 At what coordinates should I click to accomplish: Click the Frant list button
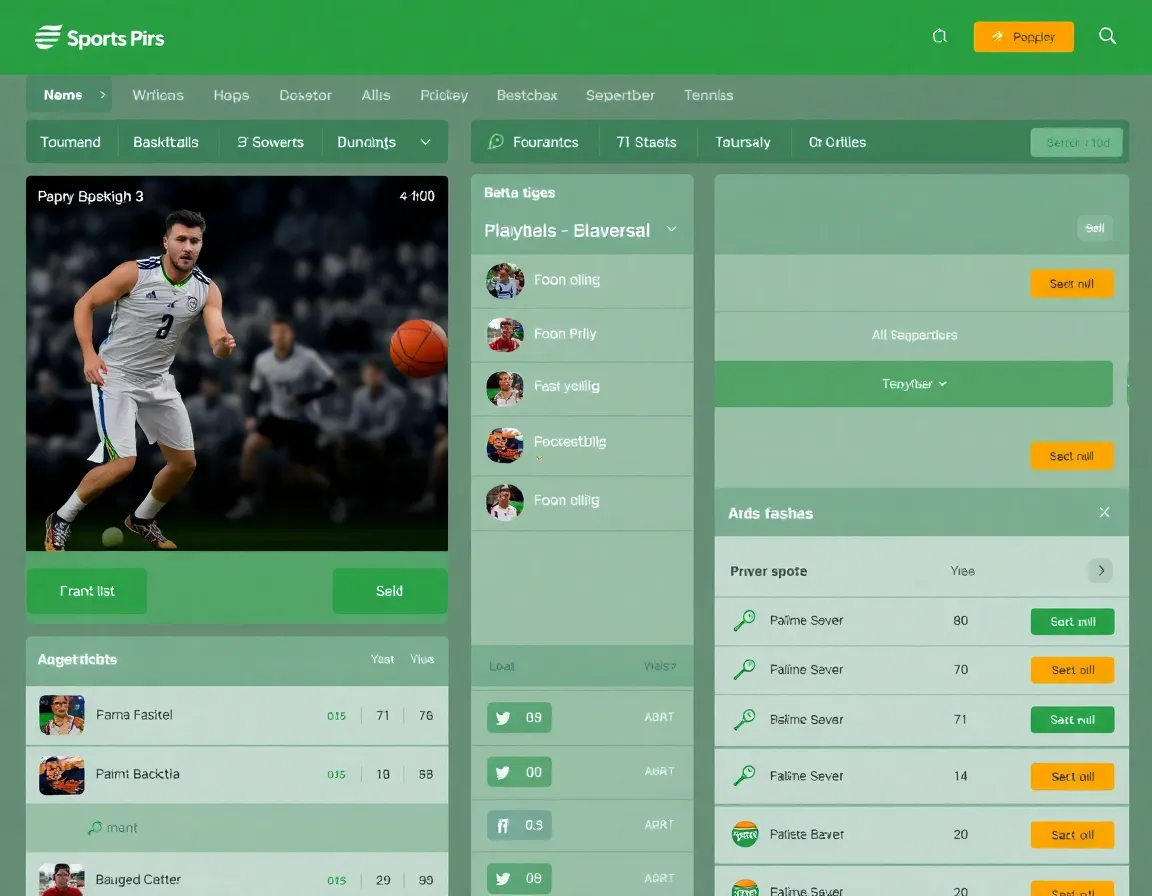click(x=87, y=591)
